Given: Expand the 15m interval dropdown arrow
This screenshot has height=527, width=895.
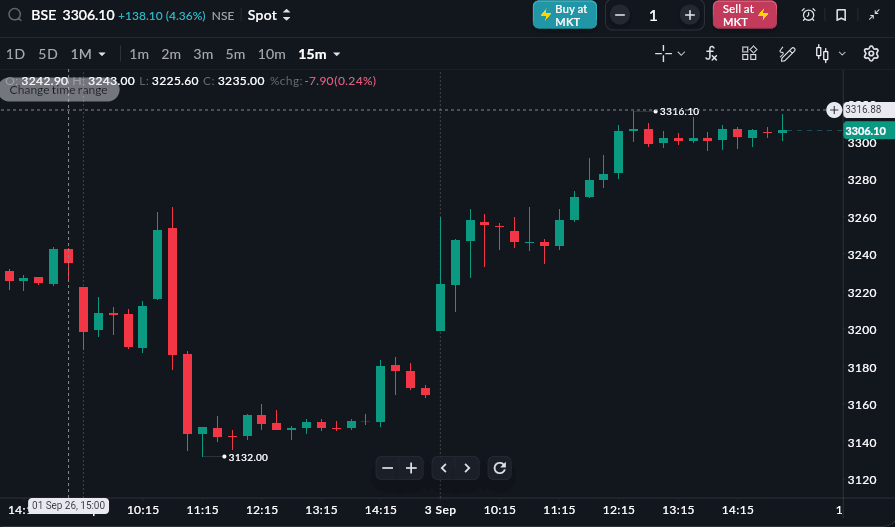Looking at the screenshot, I should [x=337, y=54].
